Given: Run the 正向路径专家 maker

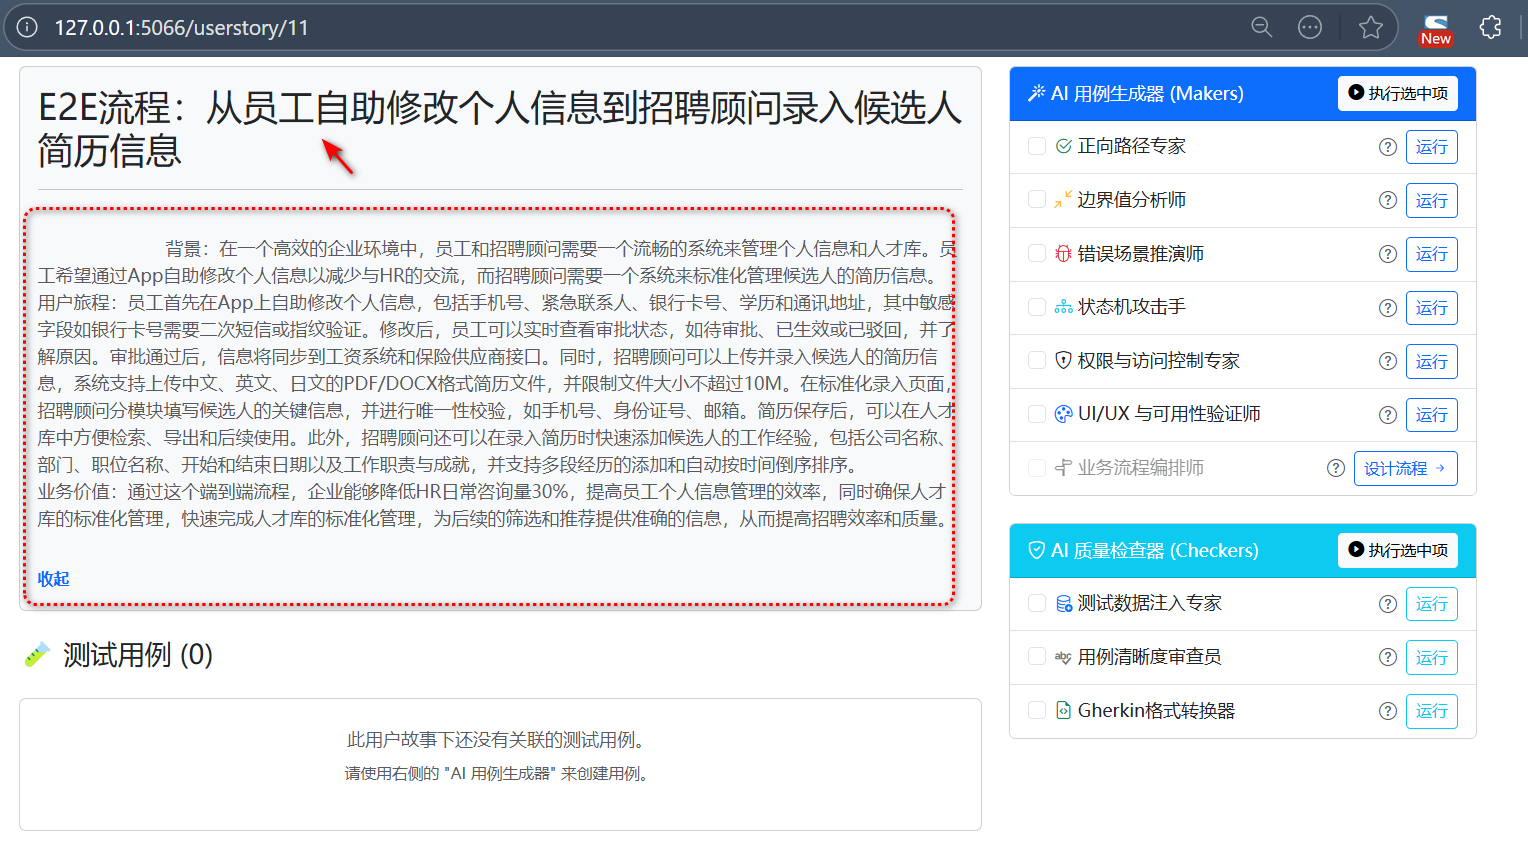Looking at the screenshot, I should click(1431, 147).
